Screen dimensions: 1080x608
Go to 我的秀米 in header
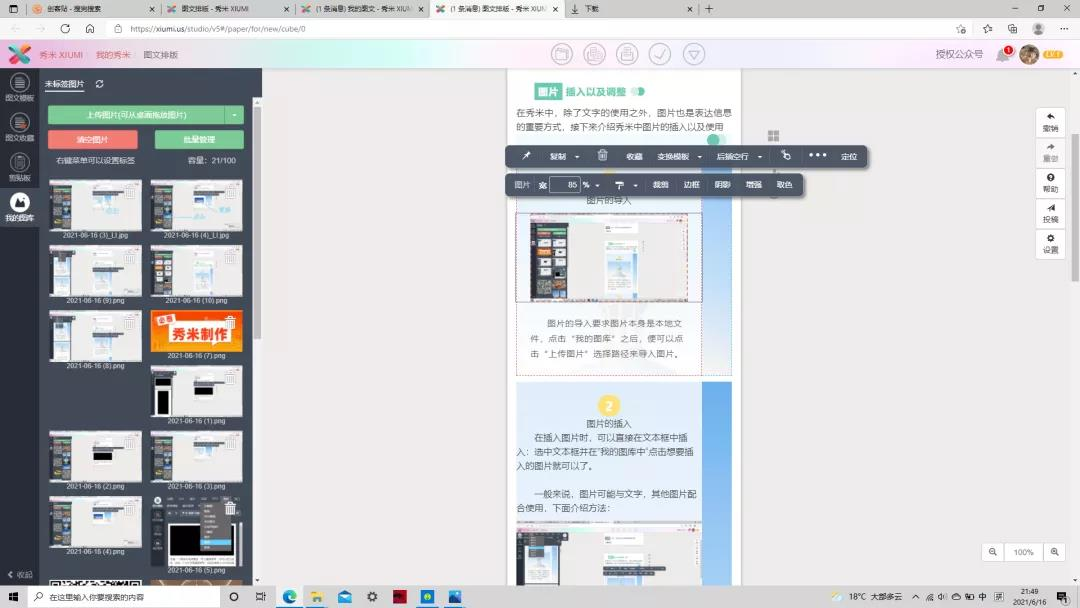(113, 55)
